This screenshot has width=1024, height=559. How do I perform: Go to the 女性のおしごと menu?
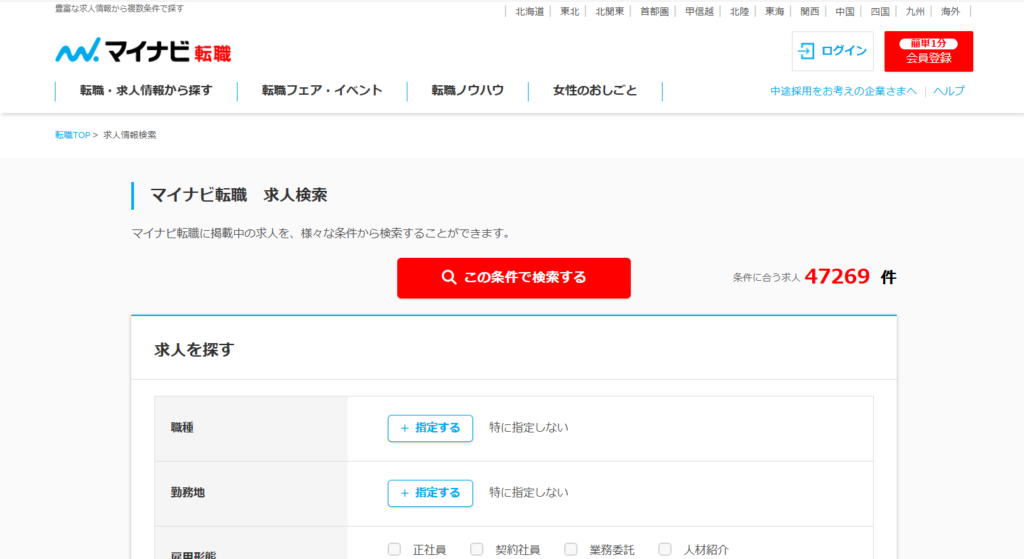[x=594, y=91]
